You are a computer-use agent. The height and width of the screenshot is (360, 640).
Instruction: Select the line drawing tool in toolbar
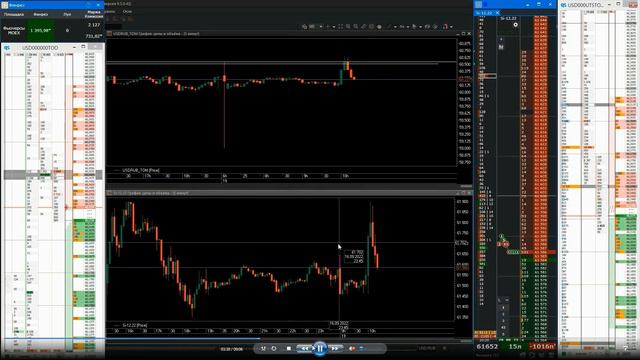coord(388,27)
